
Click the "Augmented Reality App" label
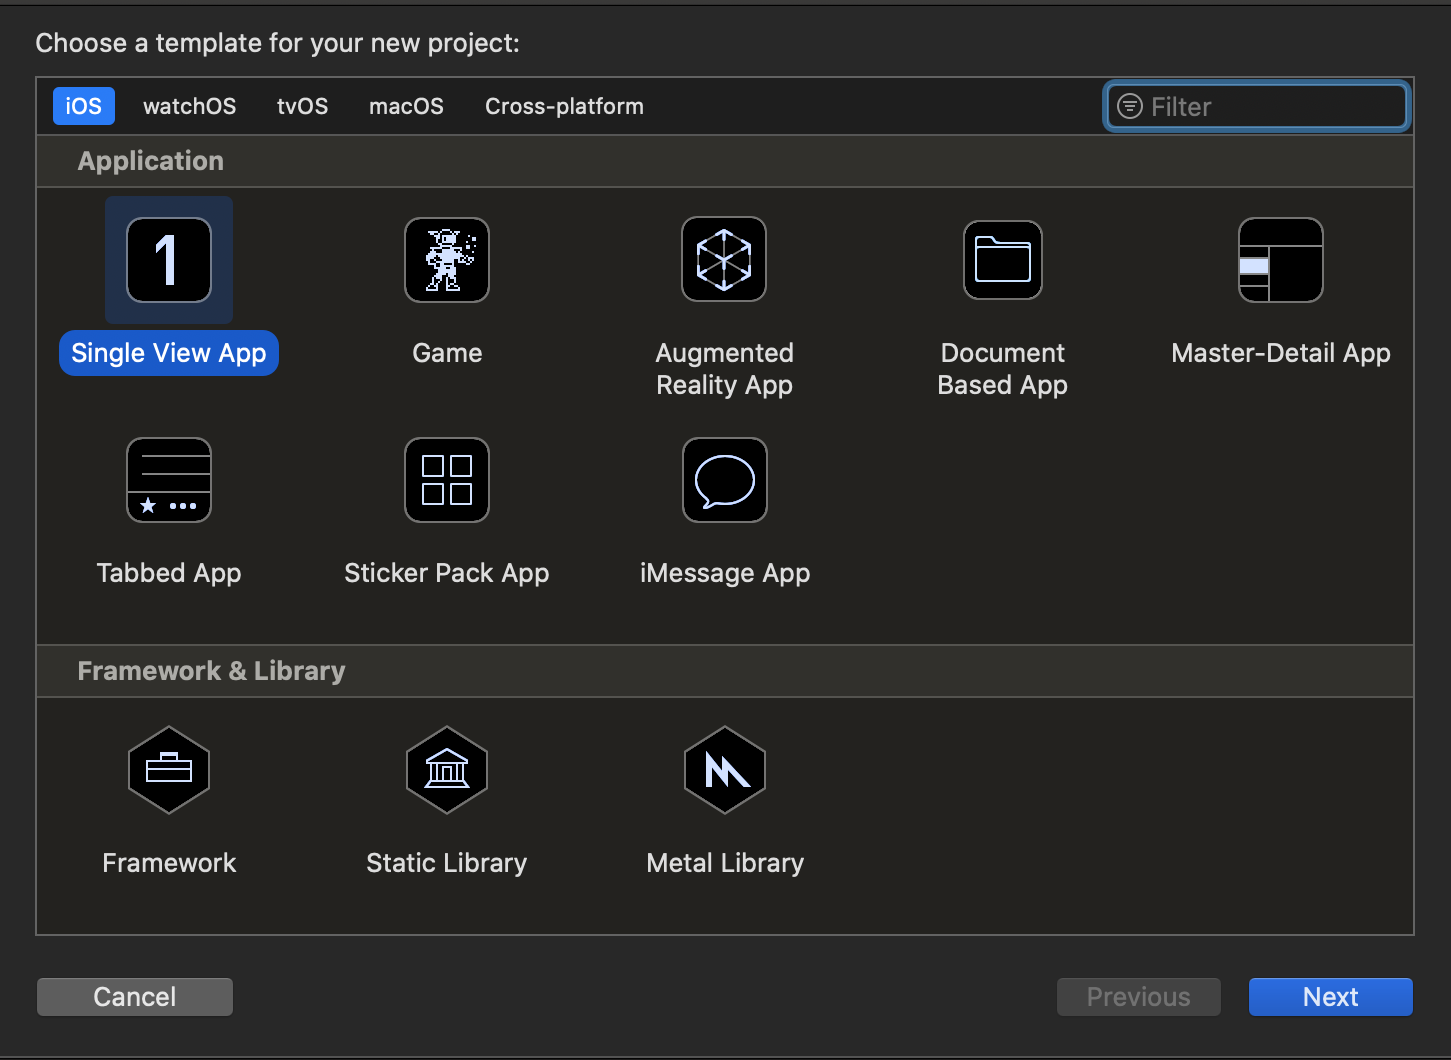point(725,369)
